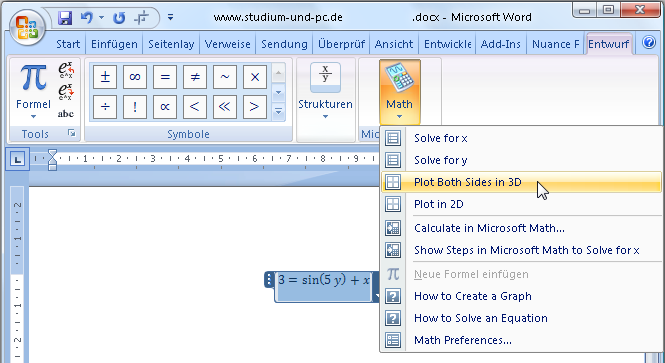Open How to Create a Graph help
This screenshot has height=363, width=665.
(521, 296)
